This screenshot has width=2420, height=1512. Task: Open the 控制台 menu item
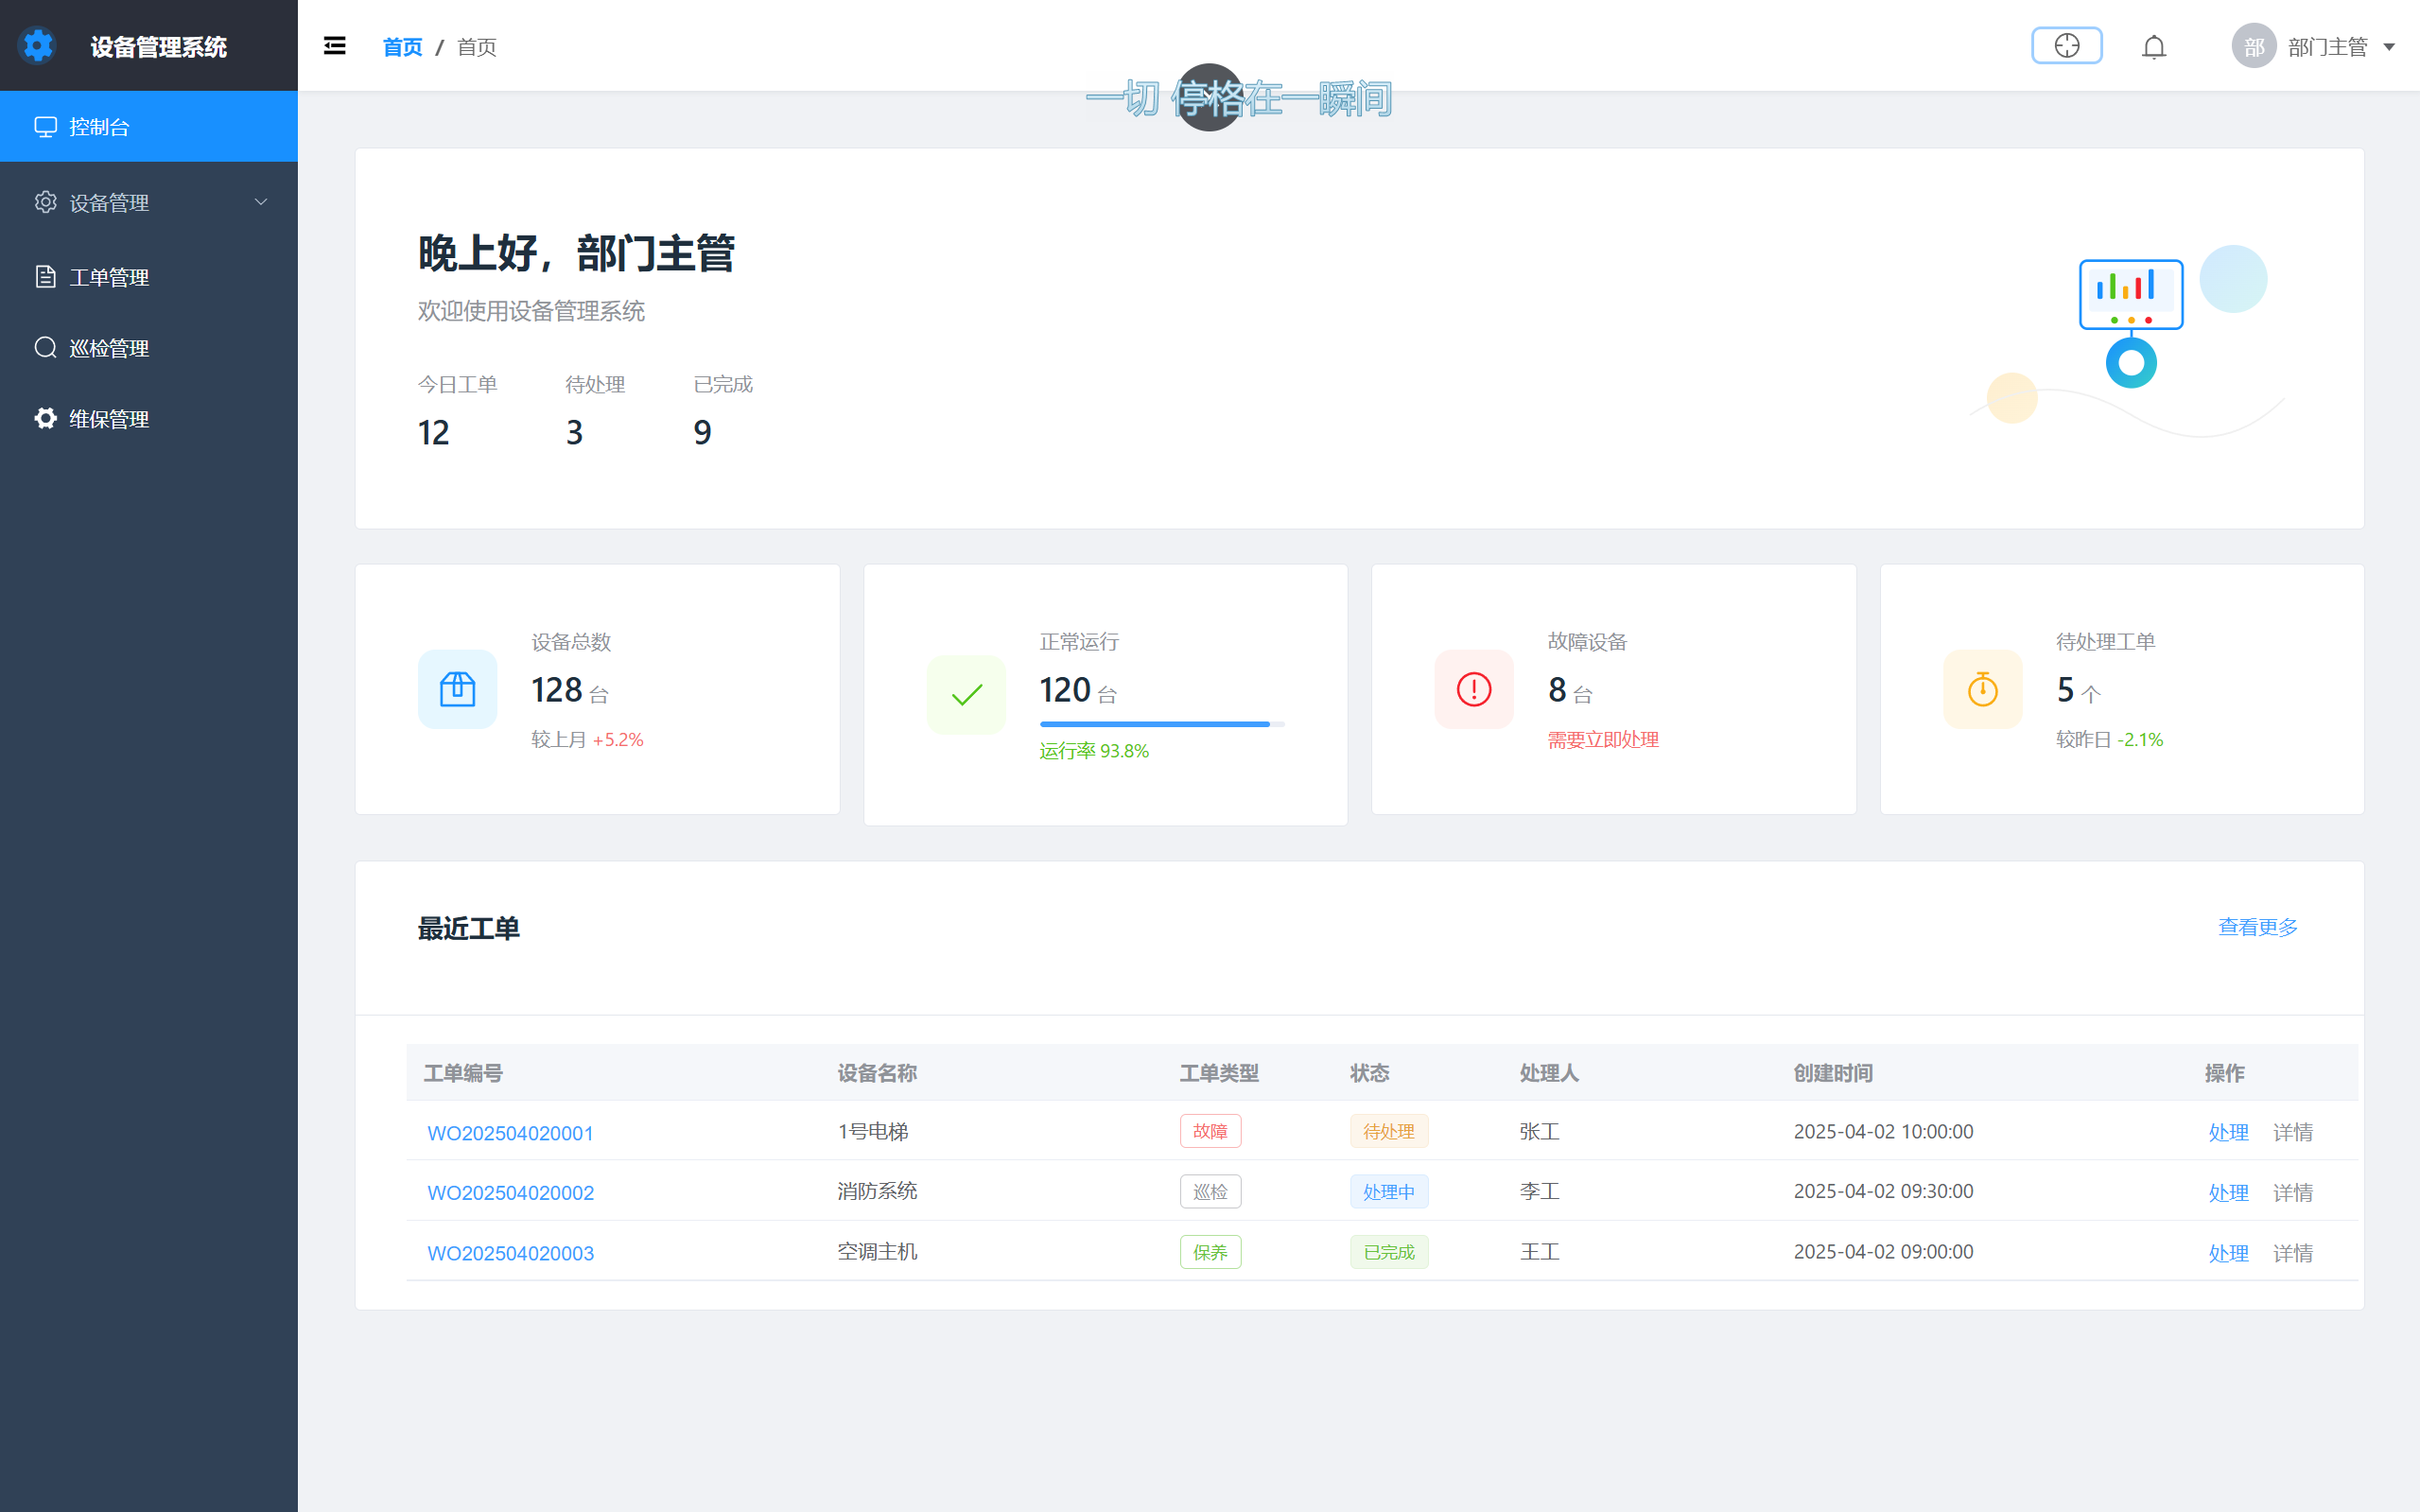(99, 127)
